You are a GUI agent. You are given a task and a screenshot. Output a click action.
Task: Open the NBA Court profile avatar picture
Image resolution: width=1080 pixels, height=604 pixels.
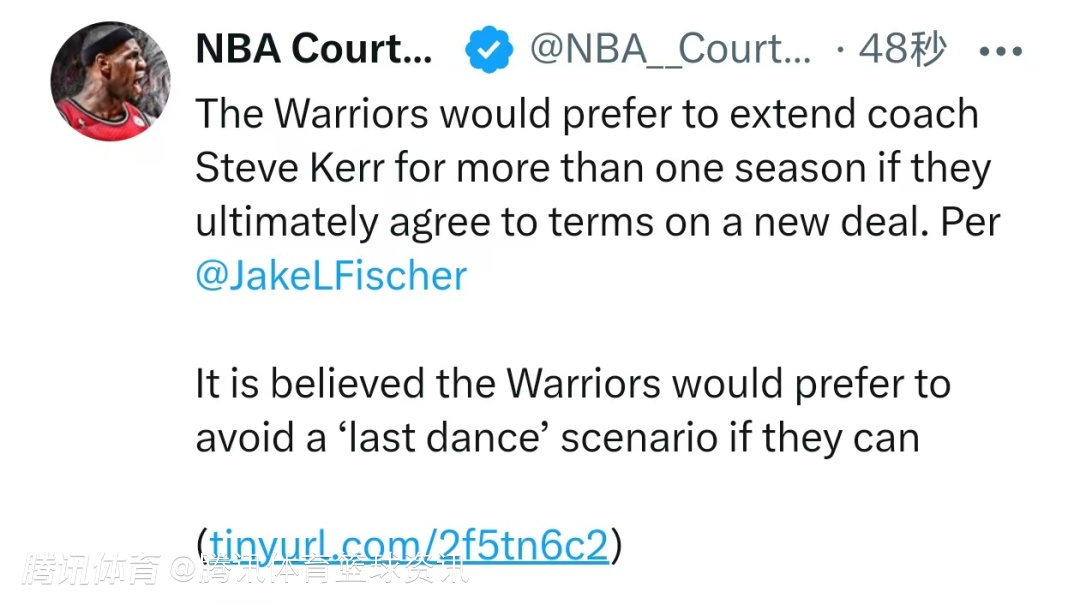pos(110,81)
